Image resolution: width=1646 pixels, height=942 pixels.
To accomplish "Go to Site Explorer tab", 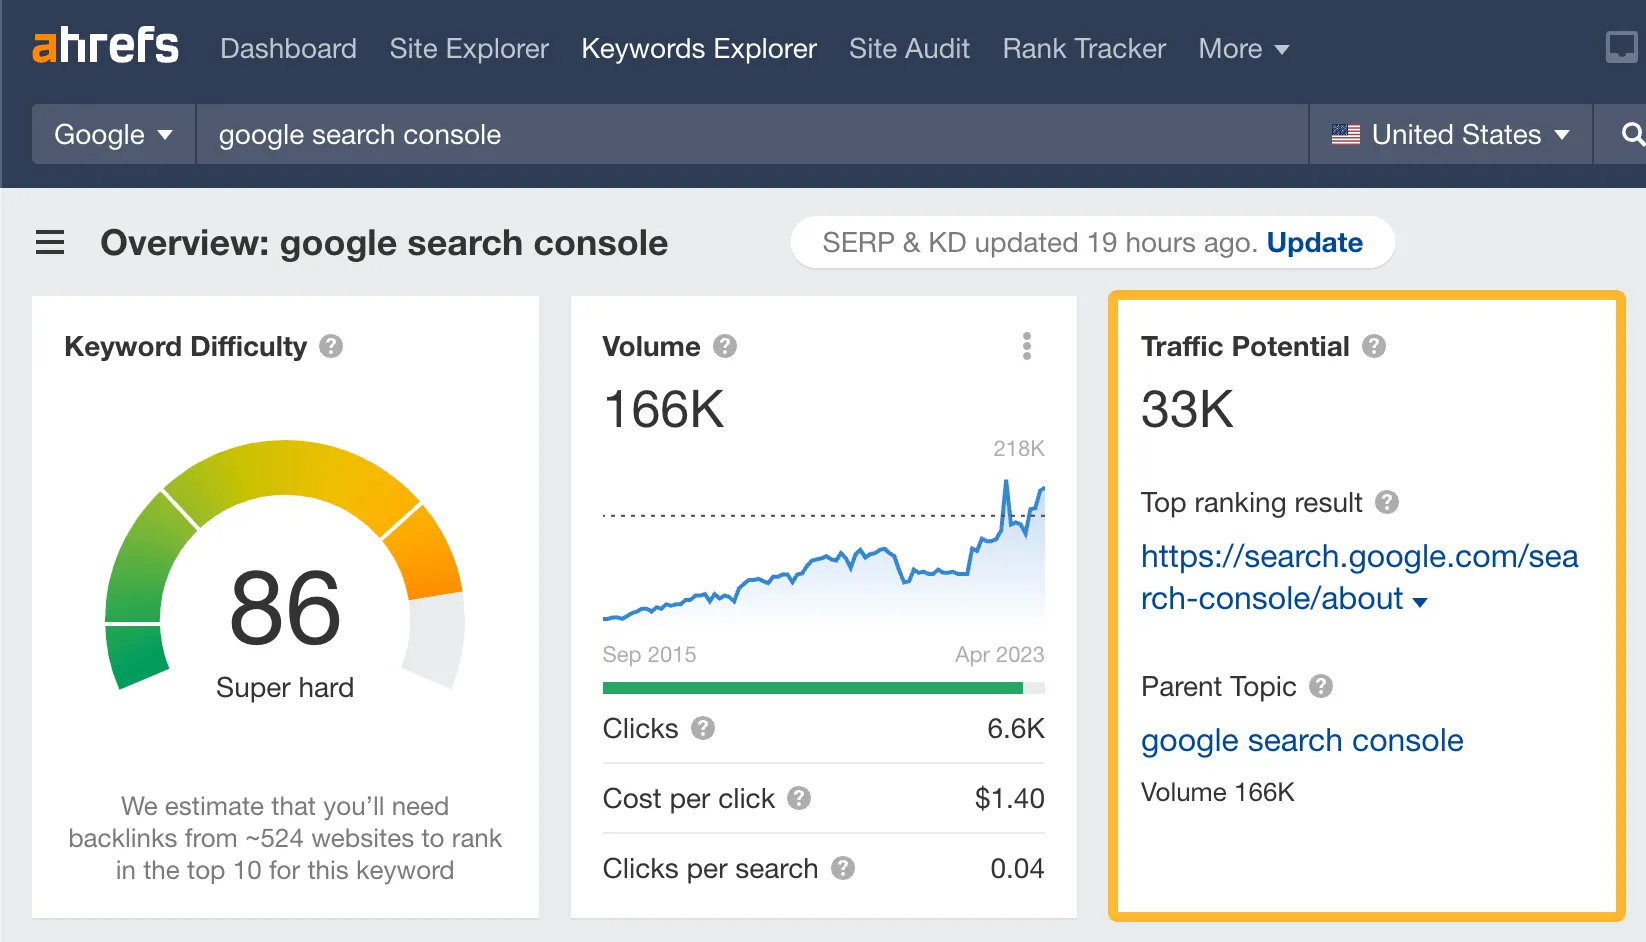I will point(469,48).
